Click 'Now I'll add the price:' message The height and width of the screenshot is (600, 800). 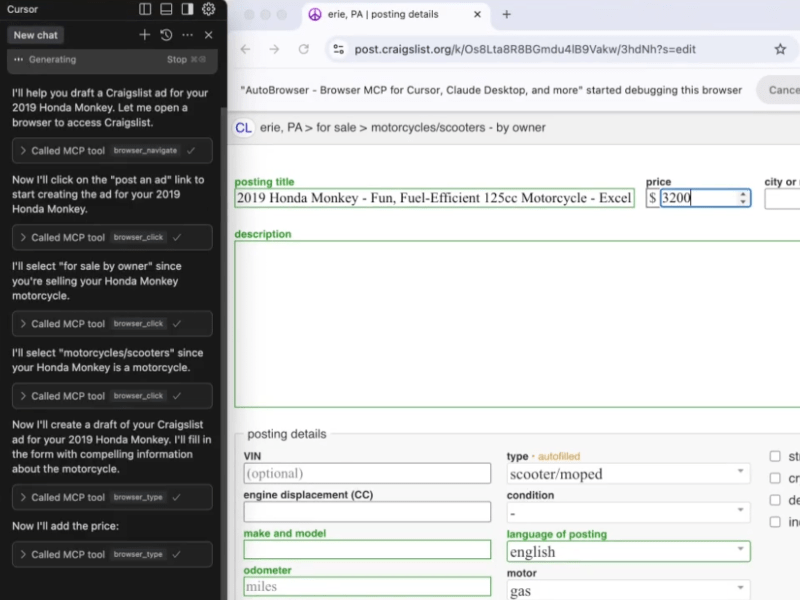[65, 526]
